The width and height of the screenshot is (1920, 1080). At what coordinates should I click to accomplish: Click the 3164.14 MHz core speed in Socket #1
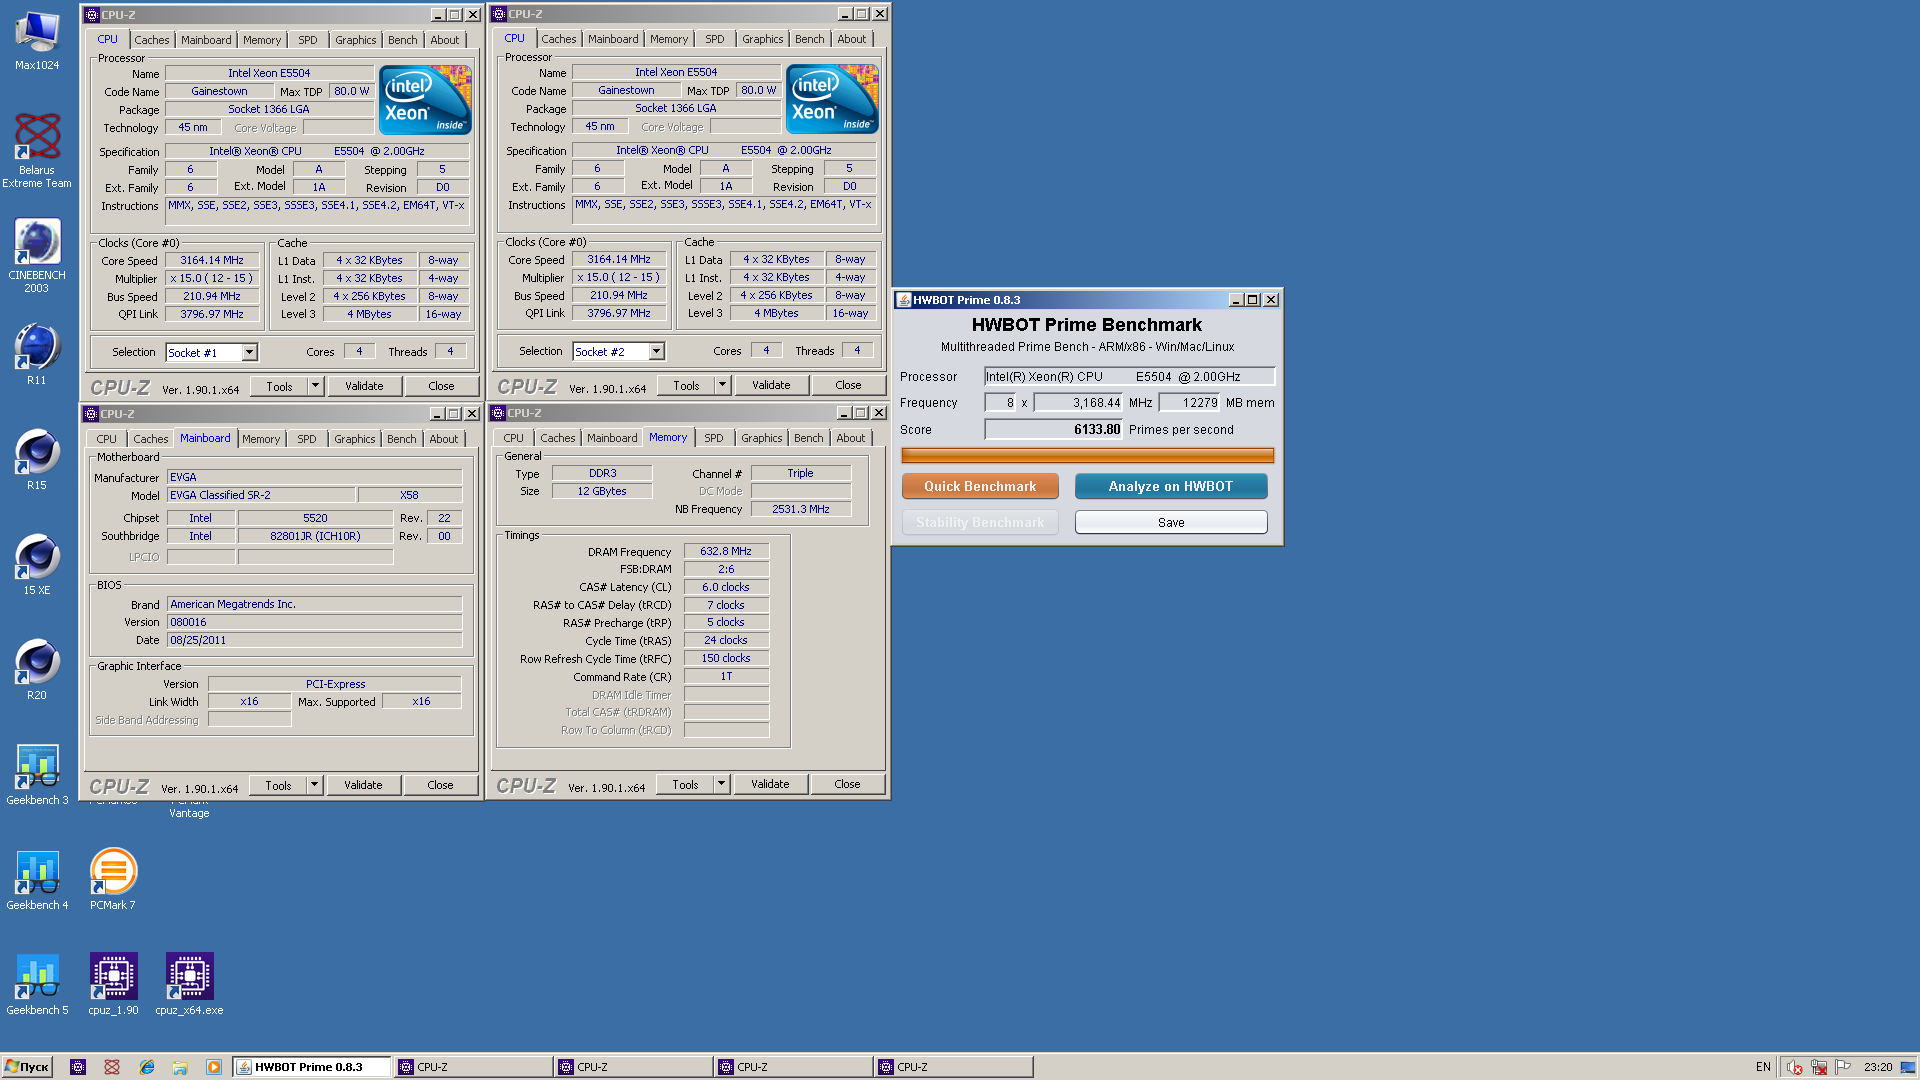[x=212, y=260]
